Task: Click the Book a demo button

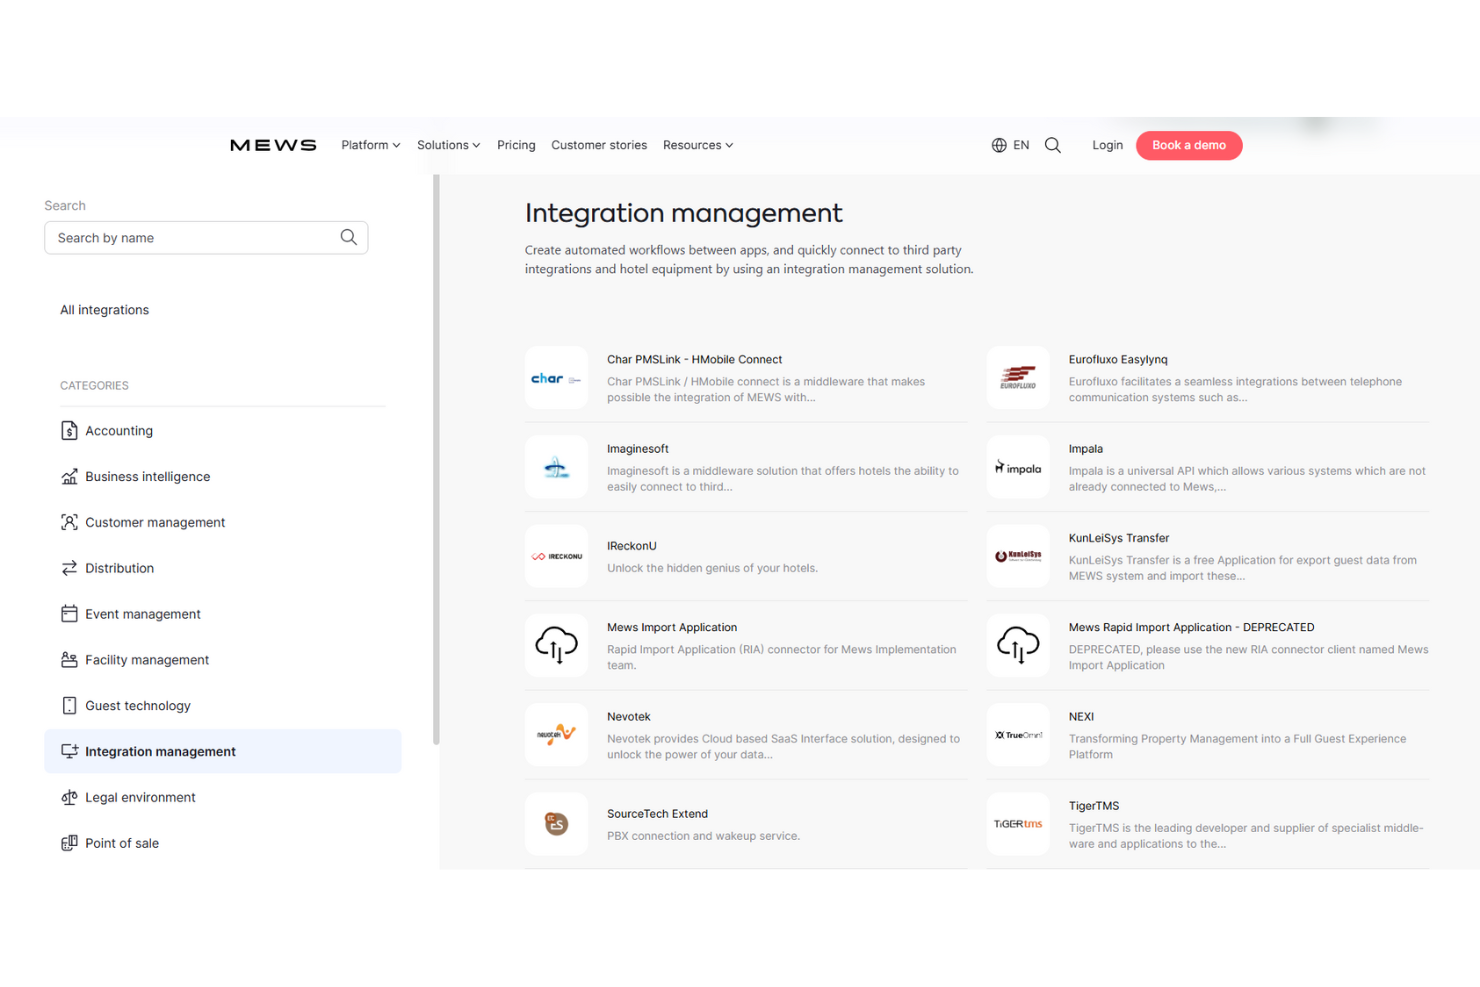Action: point(1189,145)
